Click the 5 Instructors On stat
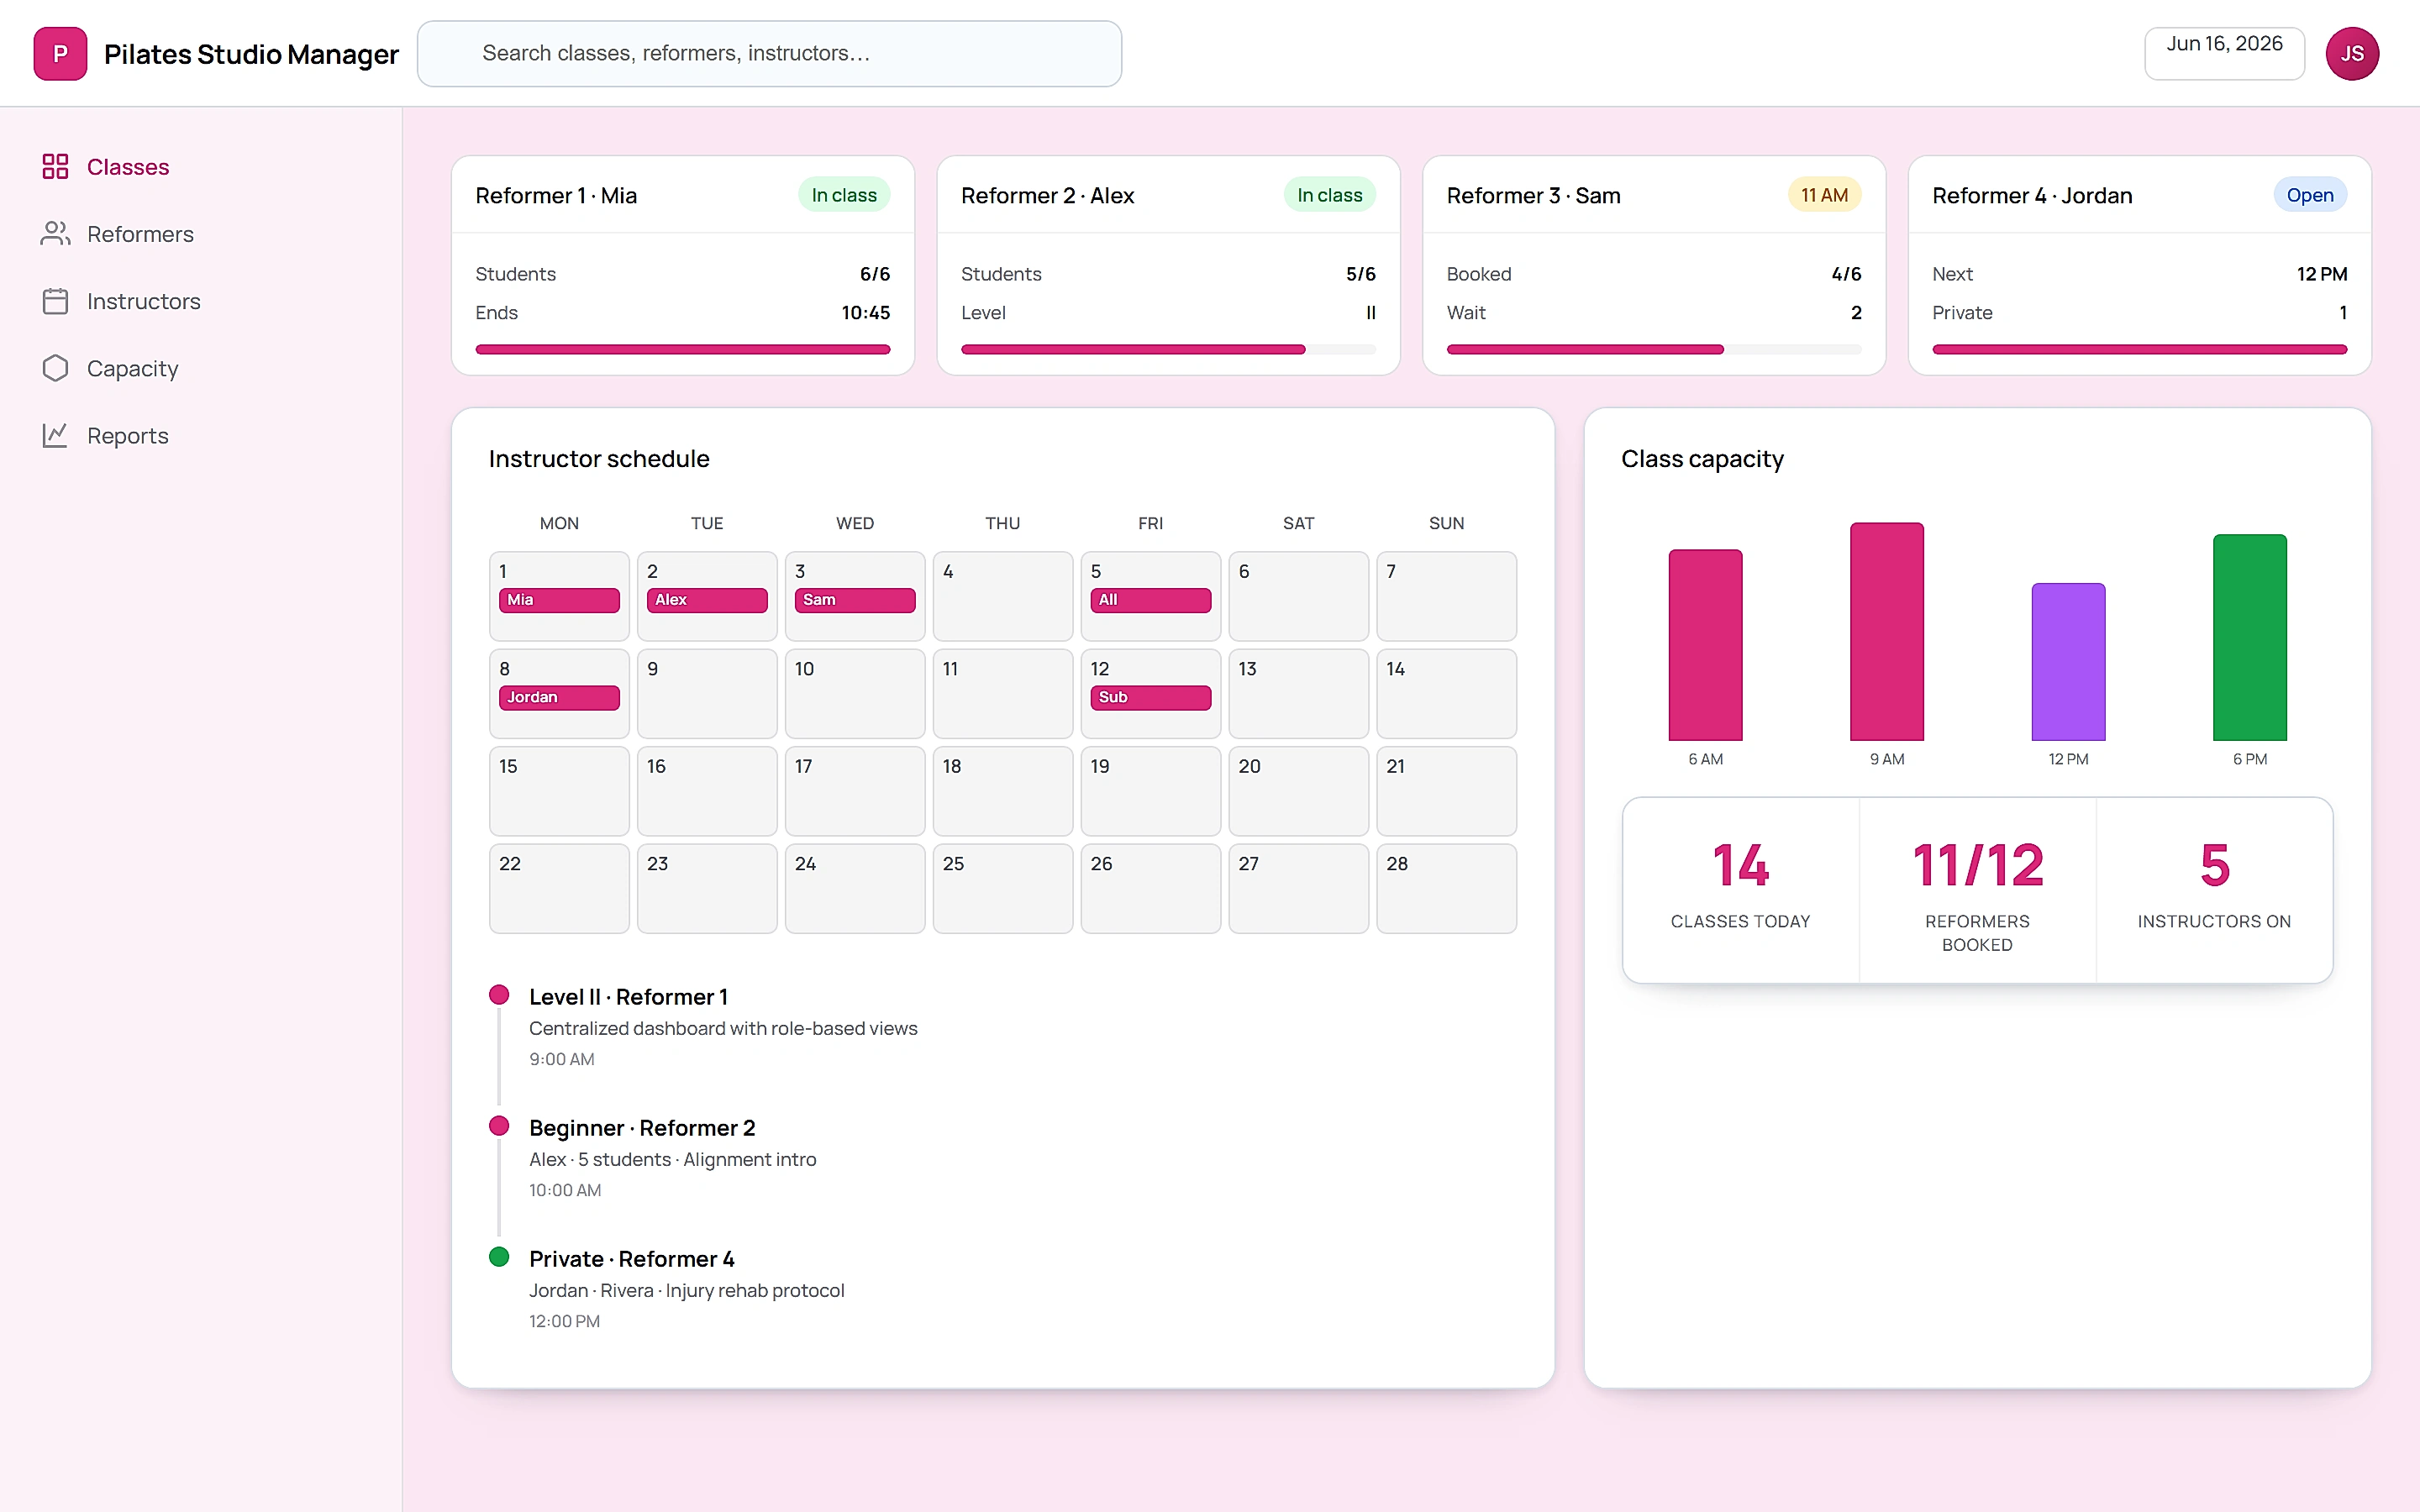 [2214, 889]
